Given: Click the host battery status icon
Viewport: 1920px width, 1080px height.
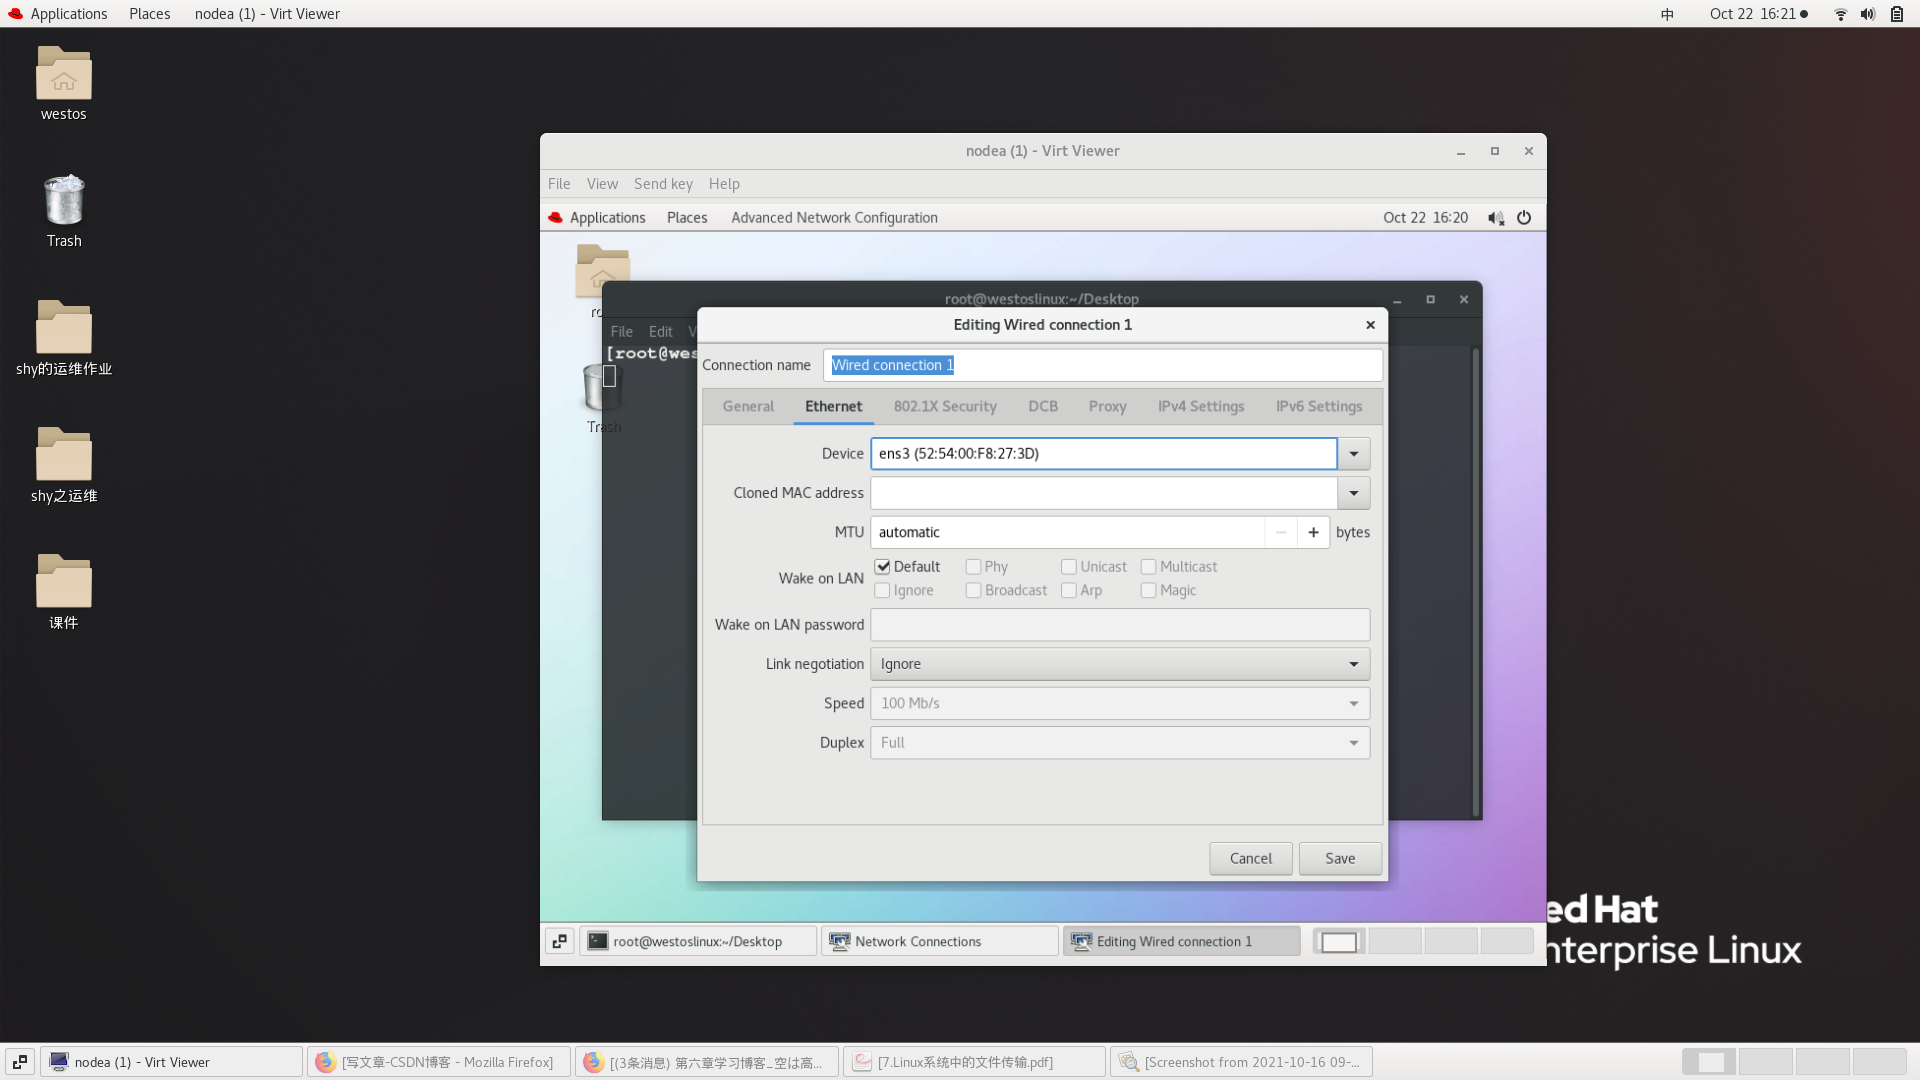Looking at the screenshot, I should coord(1897,14).
